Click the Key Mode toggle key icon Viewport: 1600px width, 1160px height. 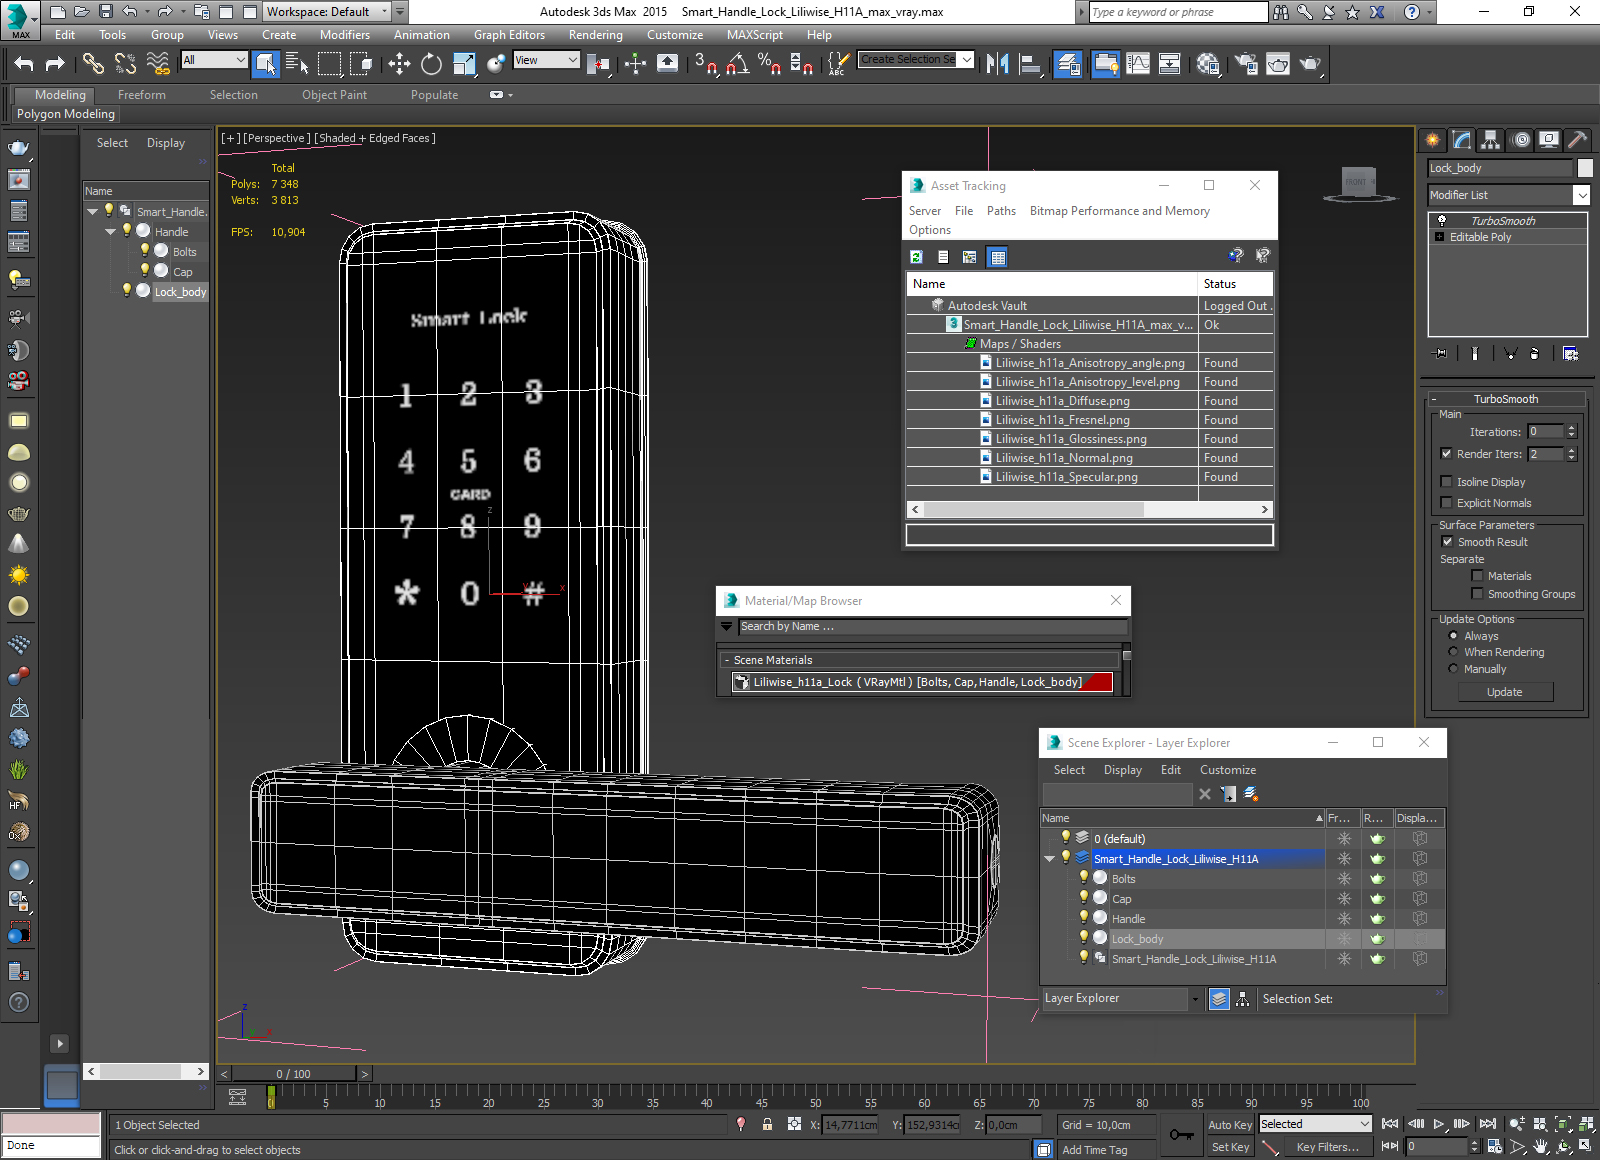(1181, 1135)
